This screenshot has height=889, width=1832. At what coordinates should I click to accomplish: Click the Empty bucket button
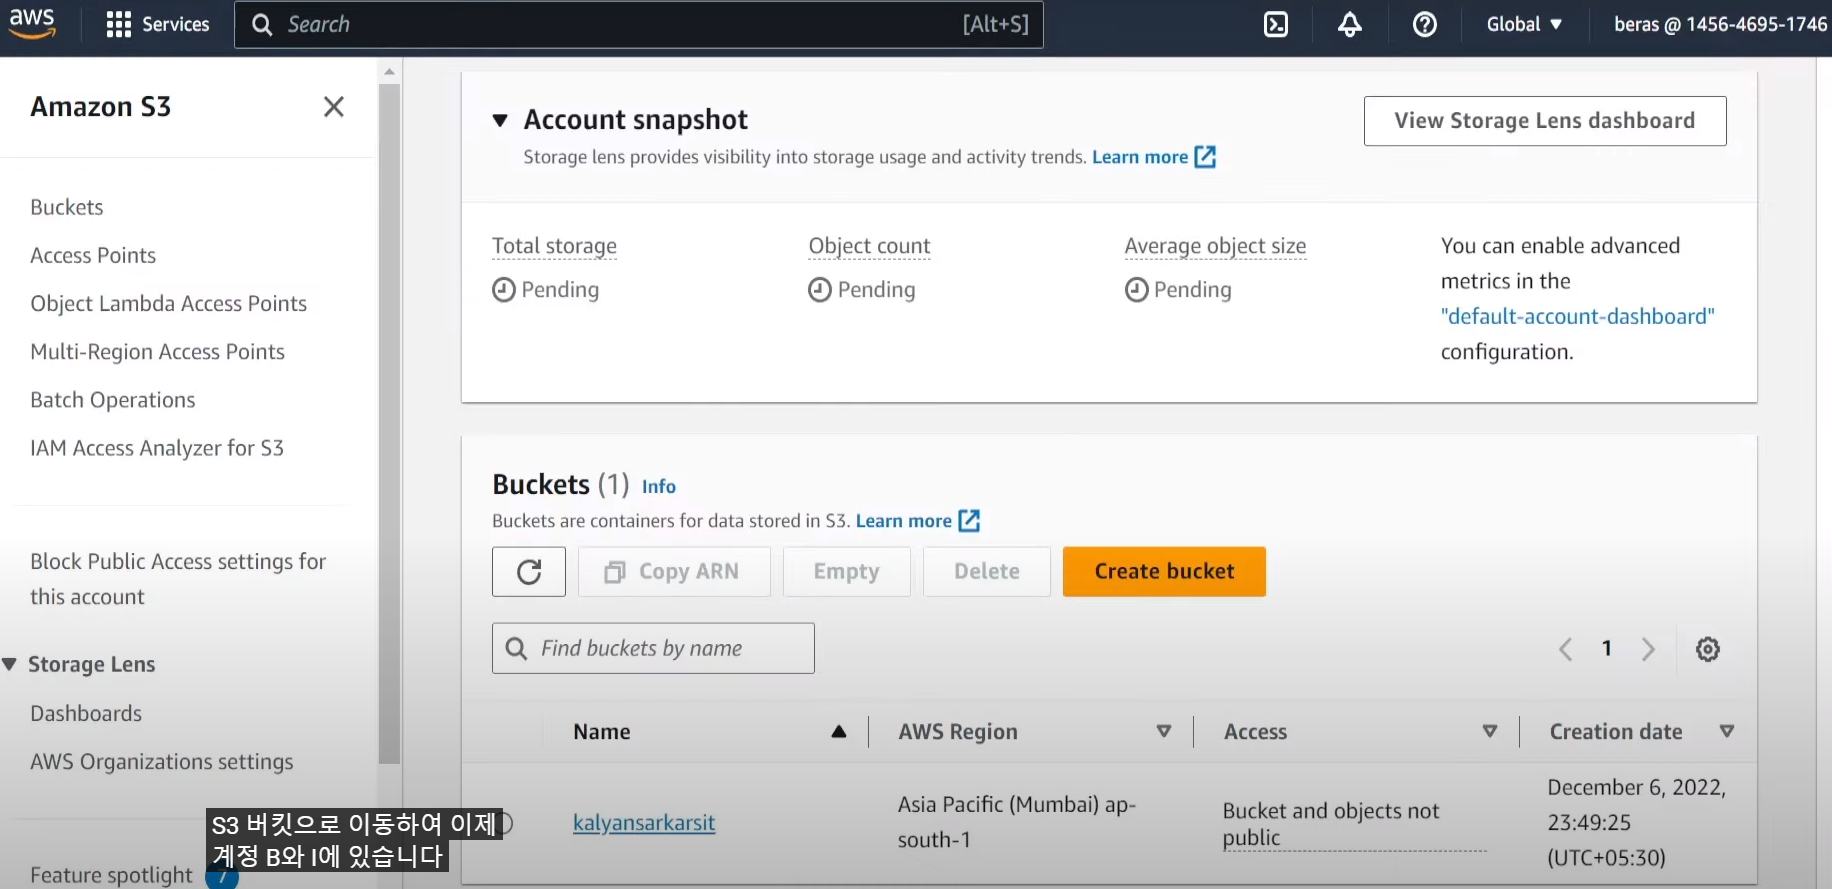(847, 572)
